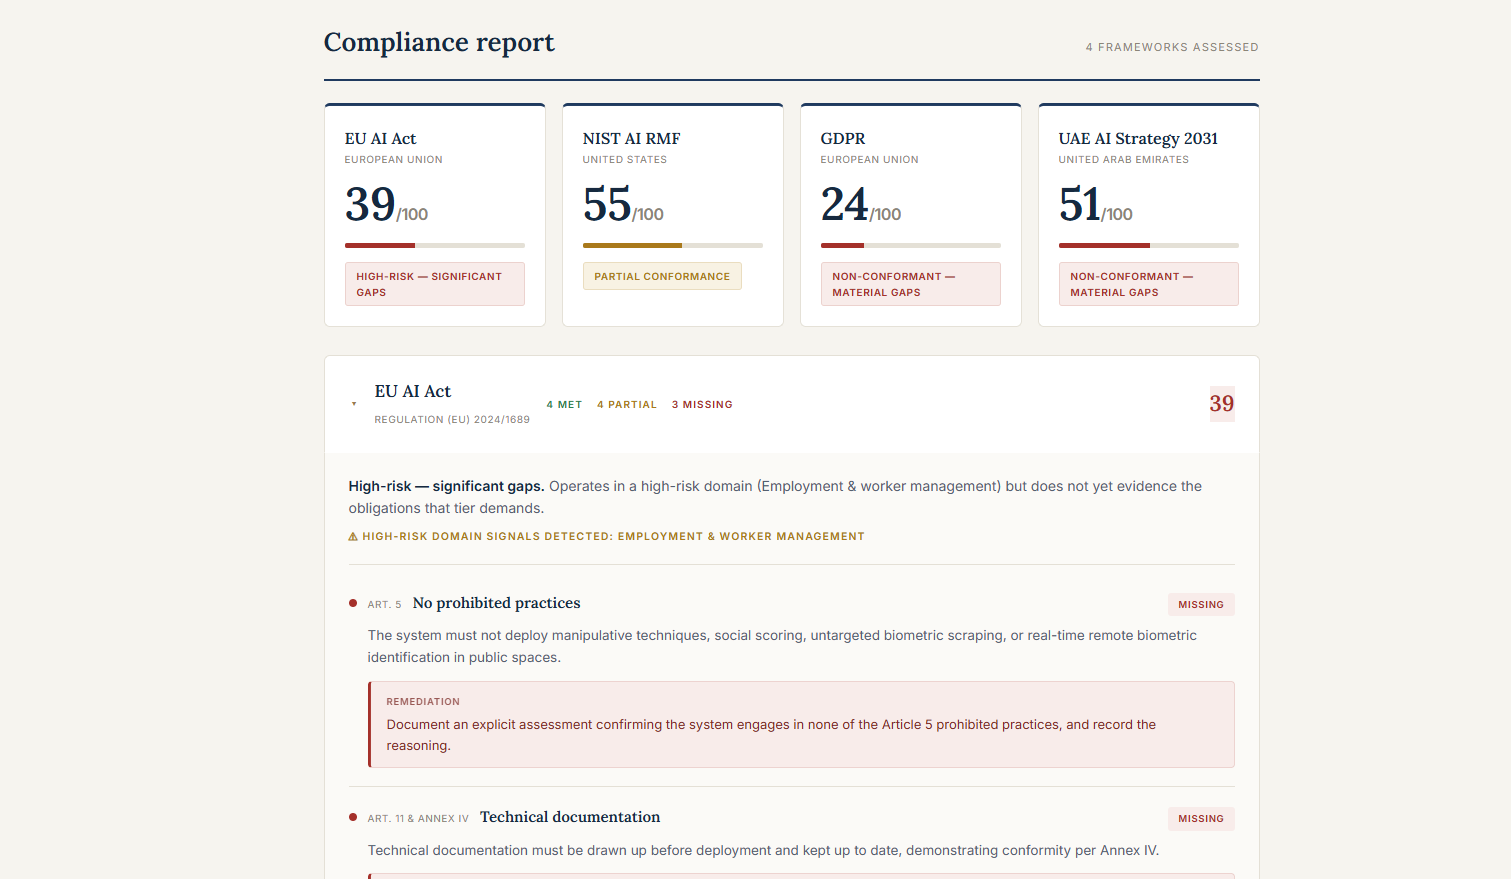Click the MISSING badge for Technical documentation

[x=1201, y=819]
